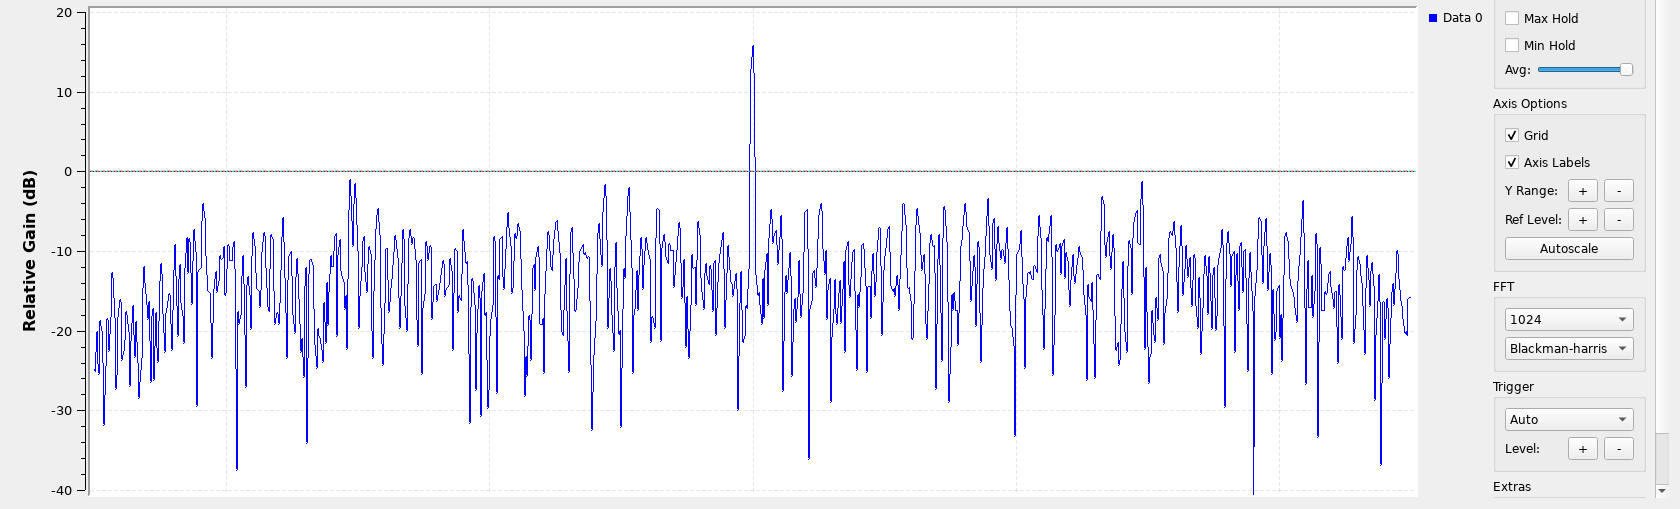
Task: Increase Trigger Level with plus button
Action: coord(1582,449)
